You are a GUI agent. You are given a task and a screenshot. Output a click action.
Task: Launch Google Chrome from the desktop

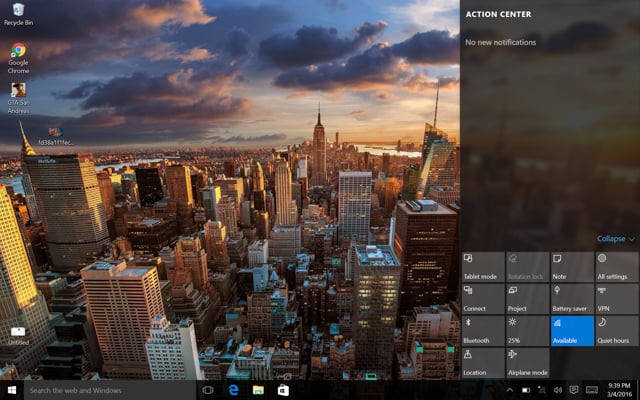18,54
